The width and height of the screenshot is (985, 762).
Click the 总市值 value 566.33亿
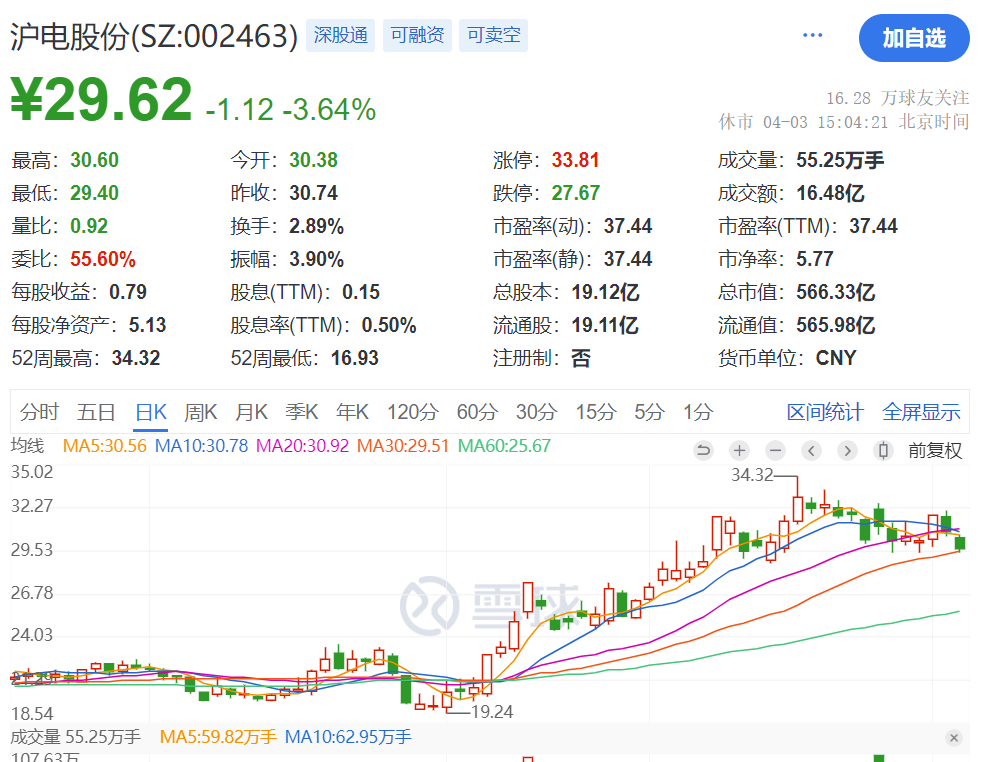tap(835, 292)
